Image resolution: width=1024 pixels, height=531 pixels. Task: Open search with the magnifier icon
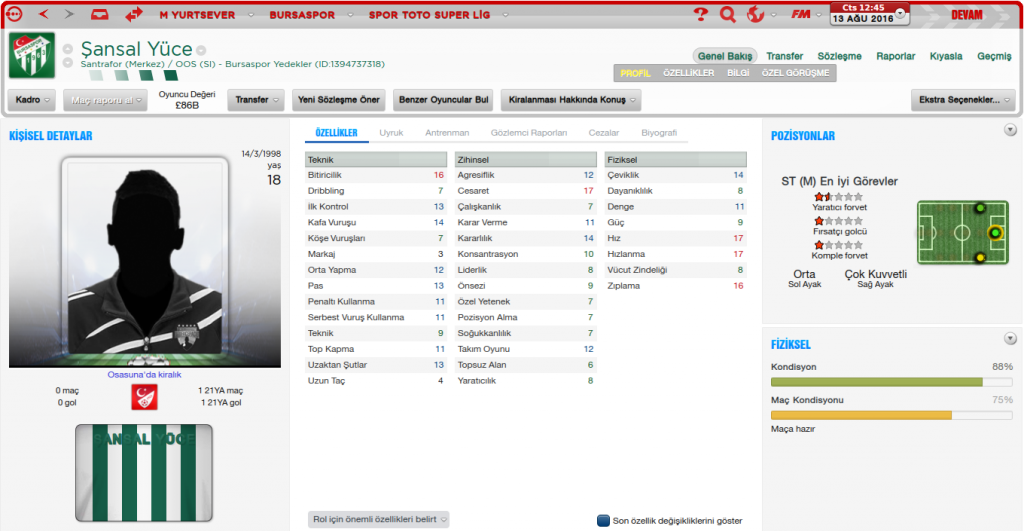click(728, 14)
